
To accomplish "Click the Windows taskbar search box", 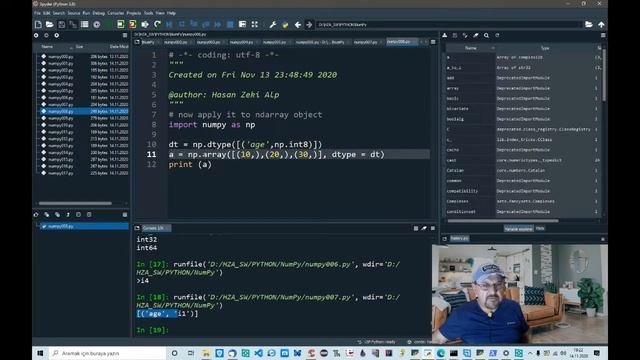I will click(x=107, y=353).
